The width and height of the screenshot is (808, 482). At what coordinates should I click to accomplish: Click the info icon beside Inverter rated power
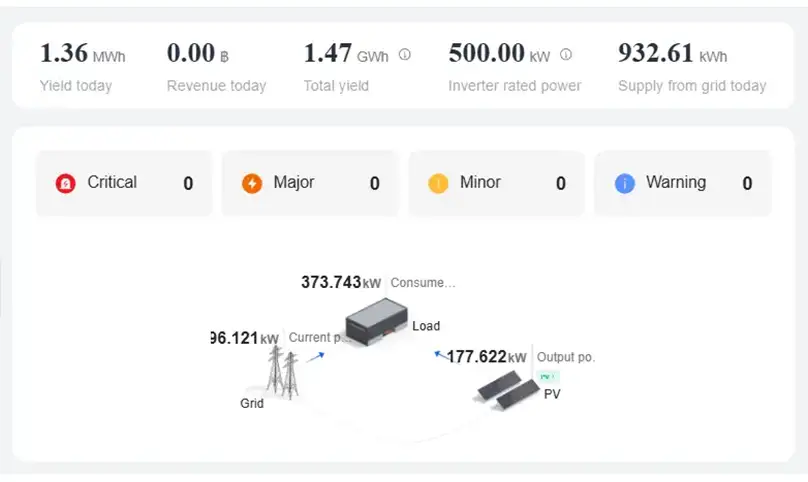click(566, 54)
